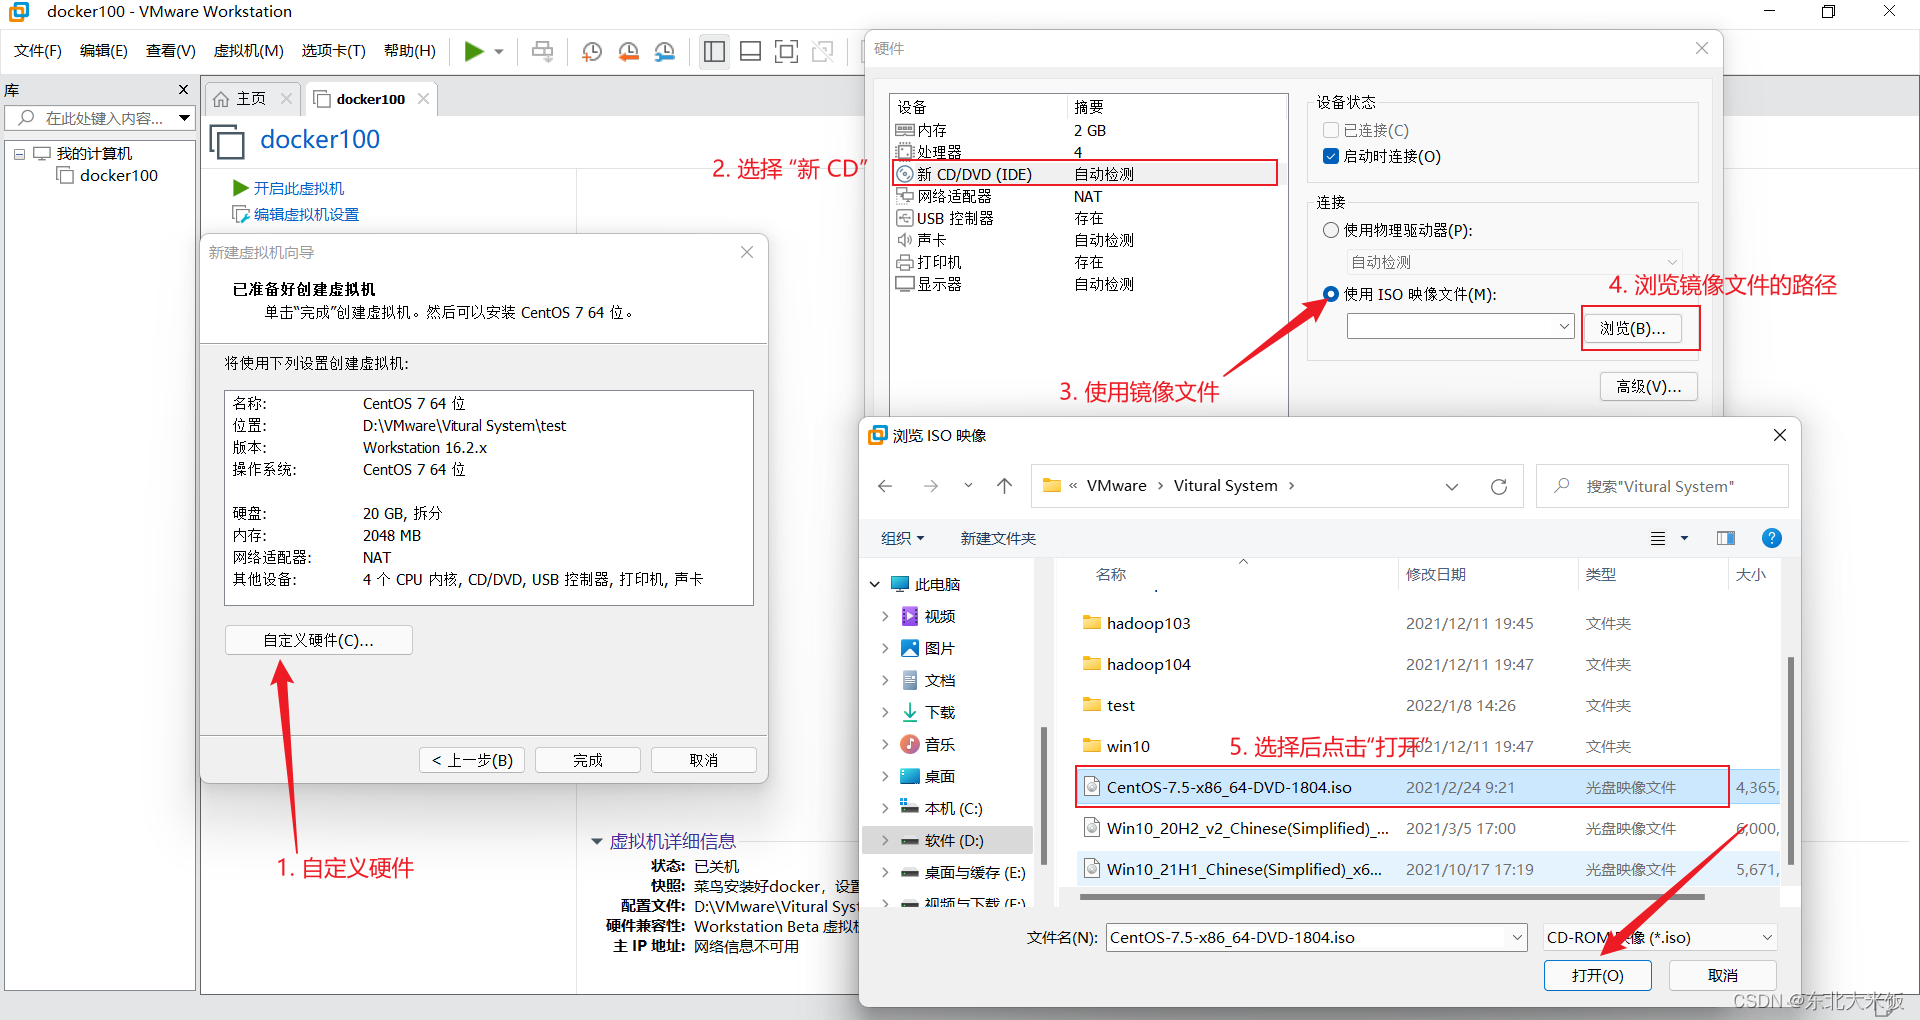The height and width of the screenshot is (1020, 1920).
Task: Open the snapshot manager icon
Action: 665,51
